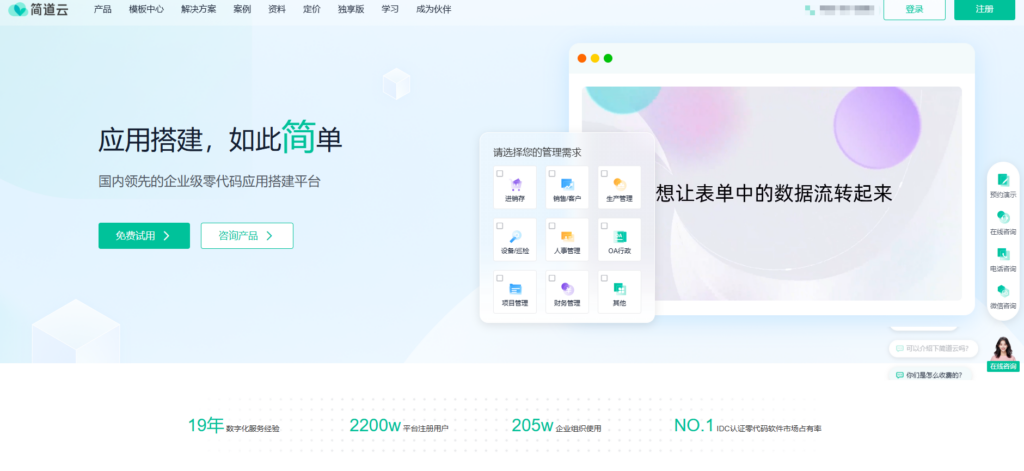Screen dimensions: 1024x471
Task: Click the 进销存 shopping cart icon
Action: [515, 184]
